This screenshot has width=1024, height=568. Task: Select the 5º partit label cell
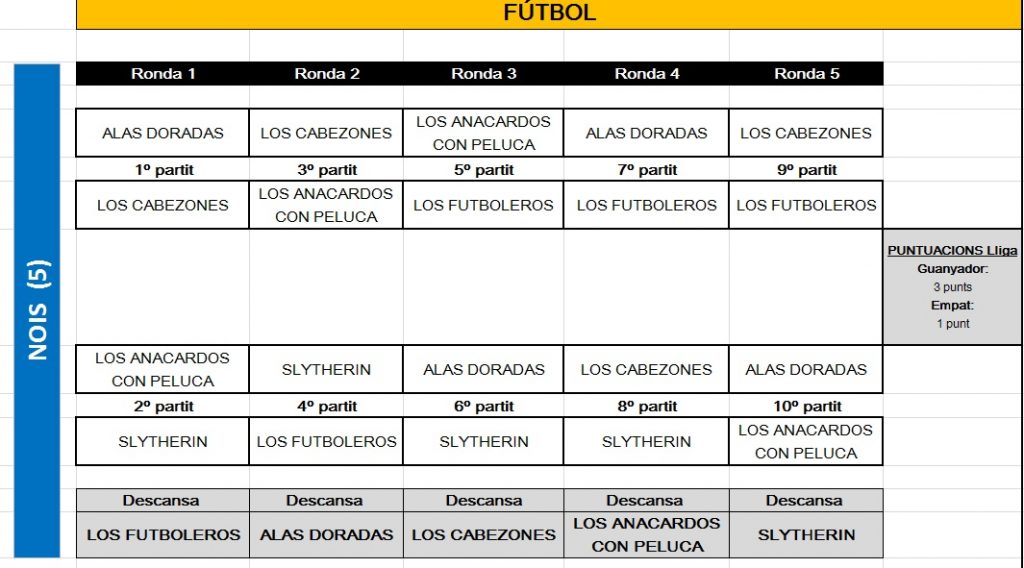tap(484, 170)
